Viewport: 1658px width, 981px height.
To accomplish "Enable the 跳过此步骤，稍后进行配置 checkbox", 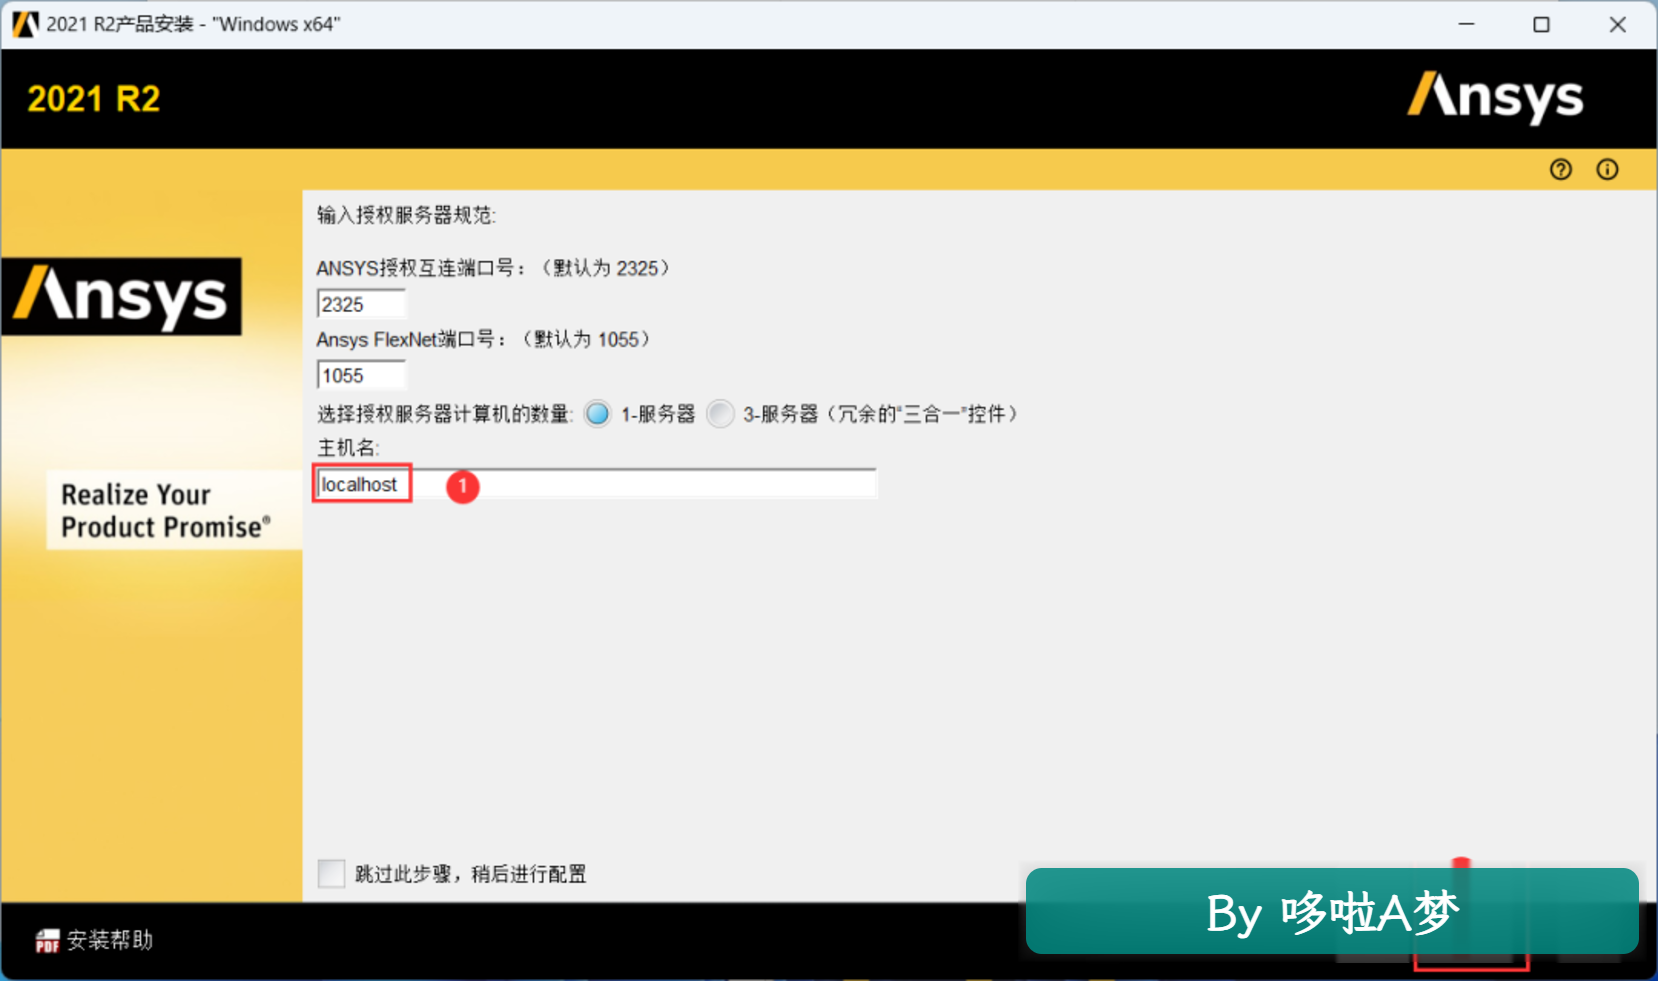I will click(331, 874).
